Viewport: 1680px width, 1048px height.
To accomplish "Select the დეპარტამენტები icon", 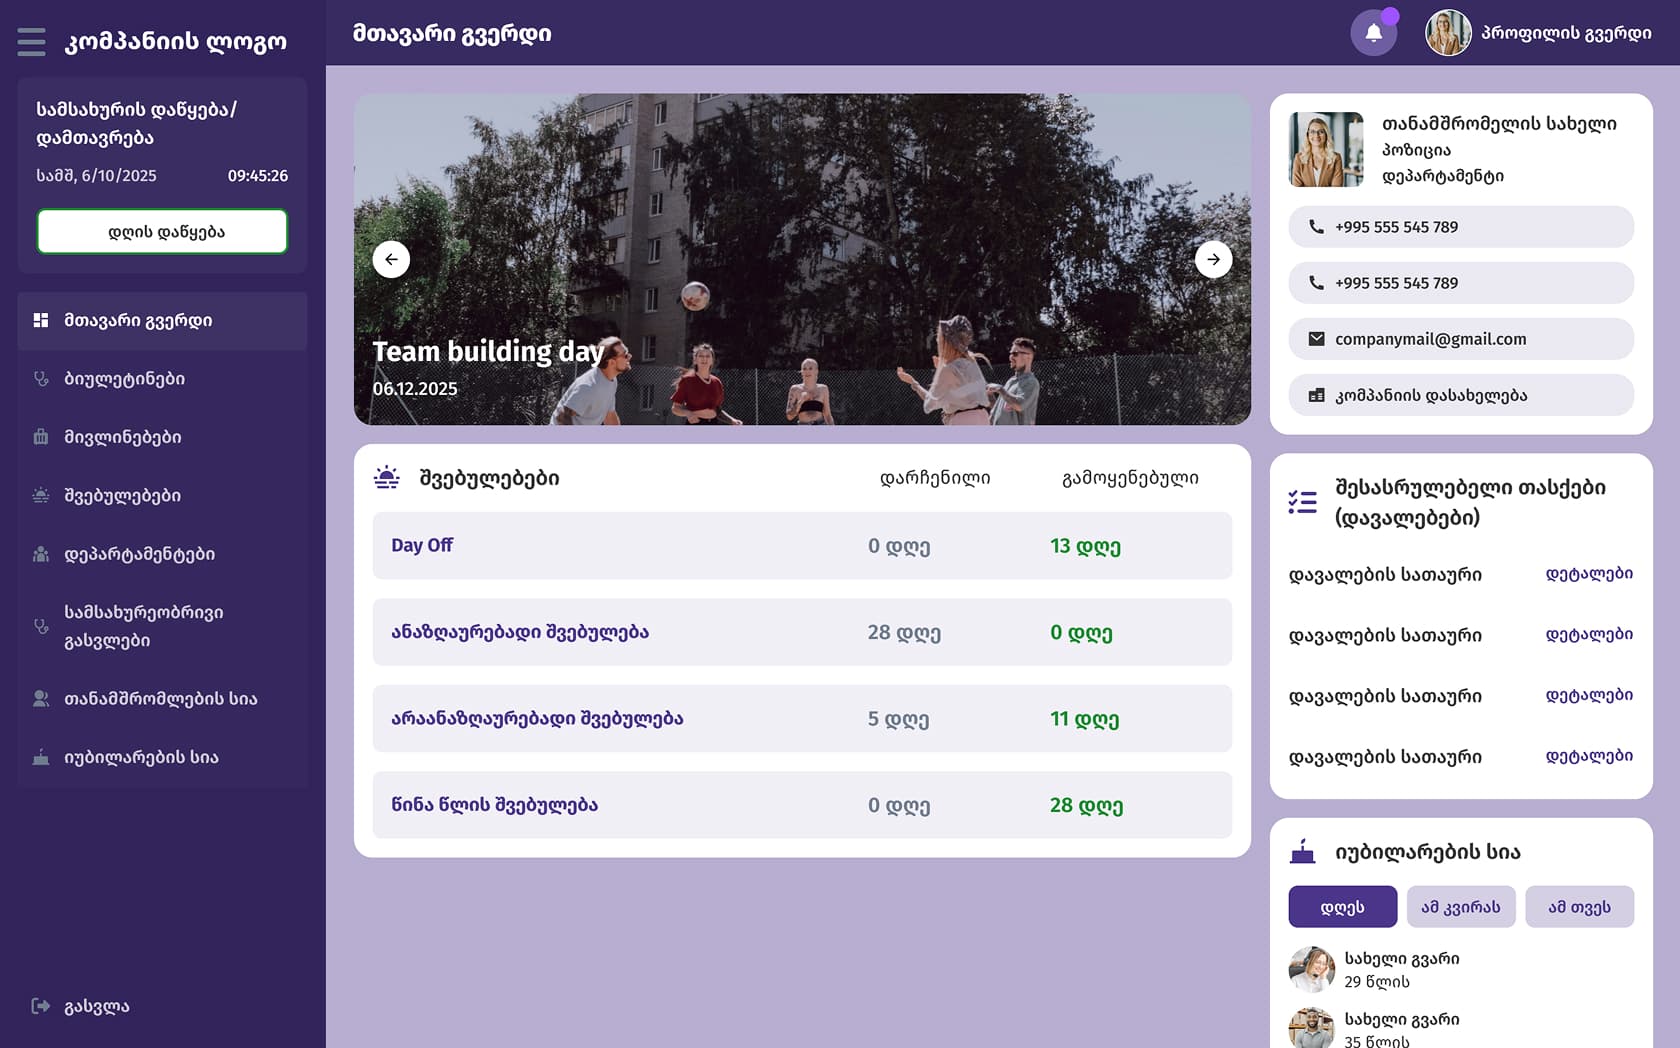I will [x=40, y=553].
